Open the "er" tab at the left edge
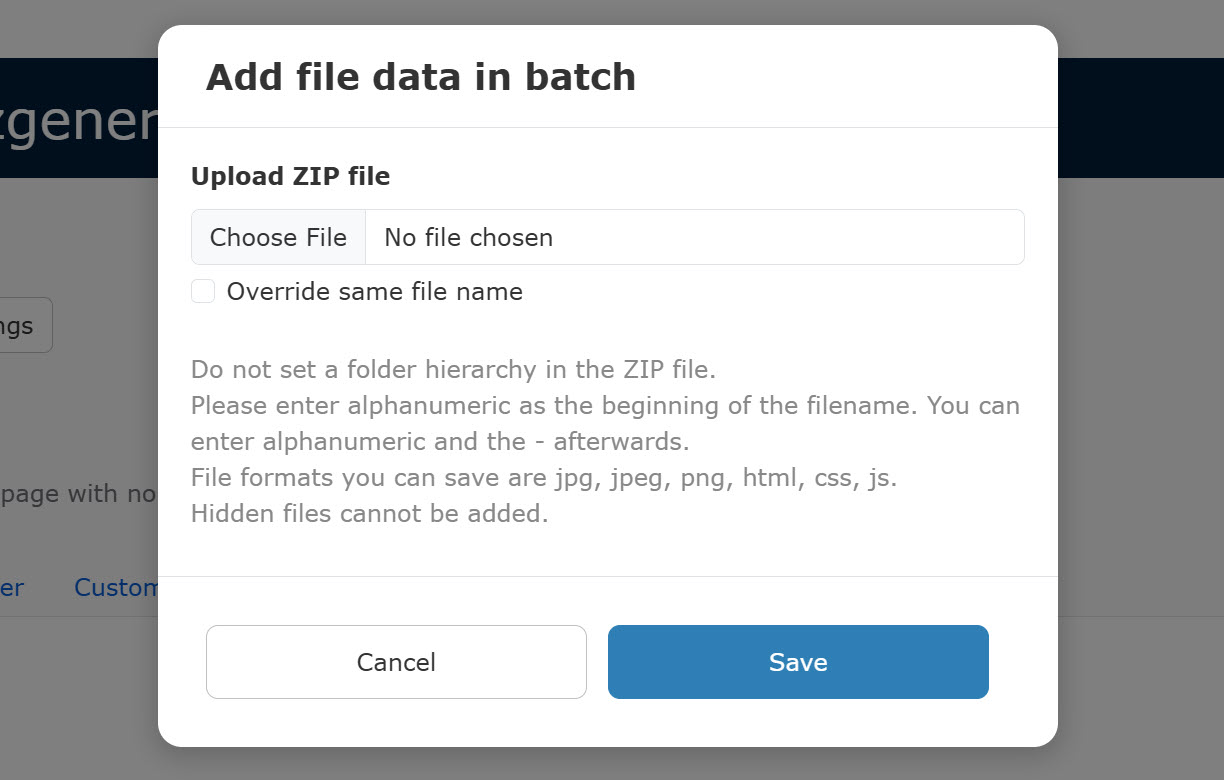Viewport: 1224px width, 780px height. pyautogui.click(x=12, y=587)
